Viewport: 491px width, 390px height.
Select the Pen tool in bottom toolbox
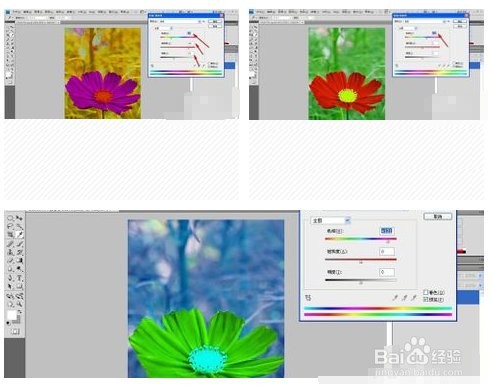10,278
